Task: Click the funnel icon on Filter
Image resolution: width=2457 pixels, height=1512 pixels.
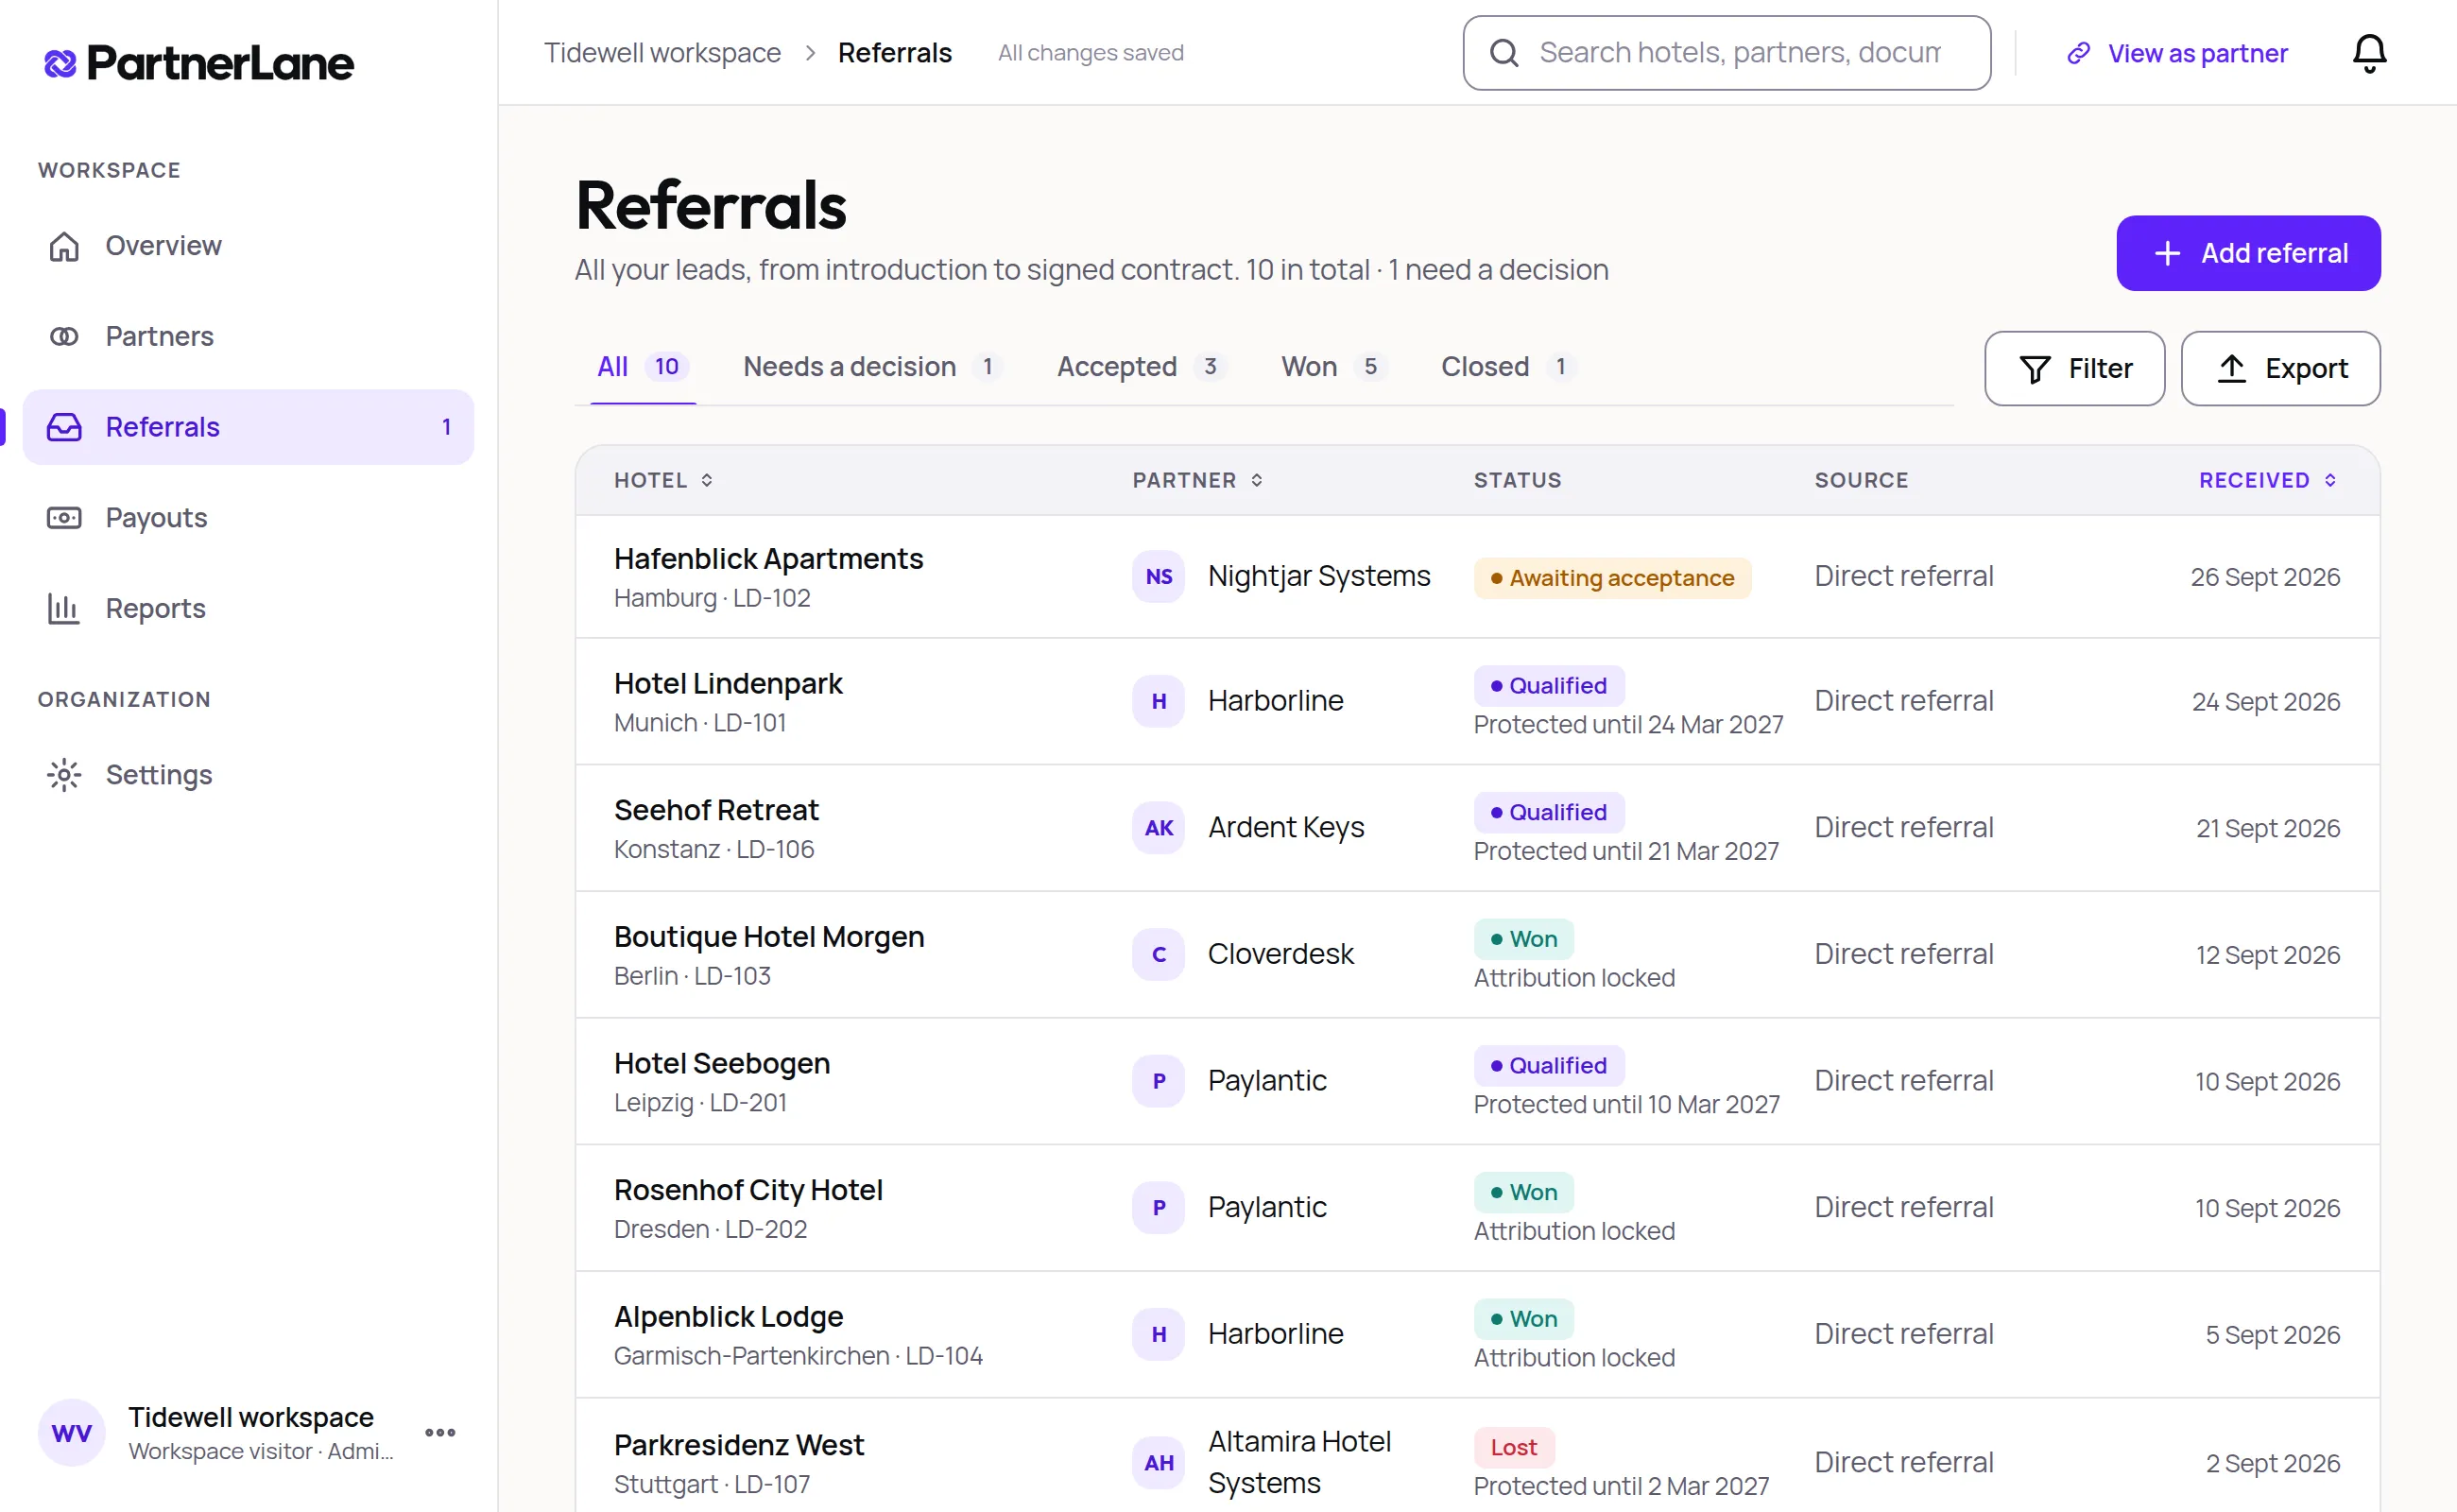Action: [x=2034, y=369]
